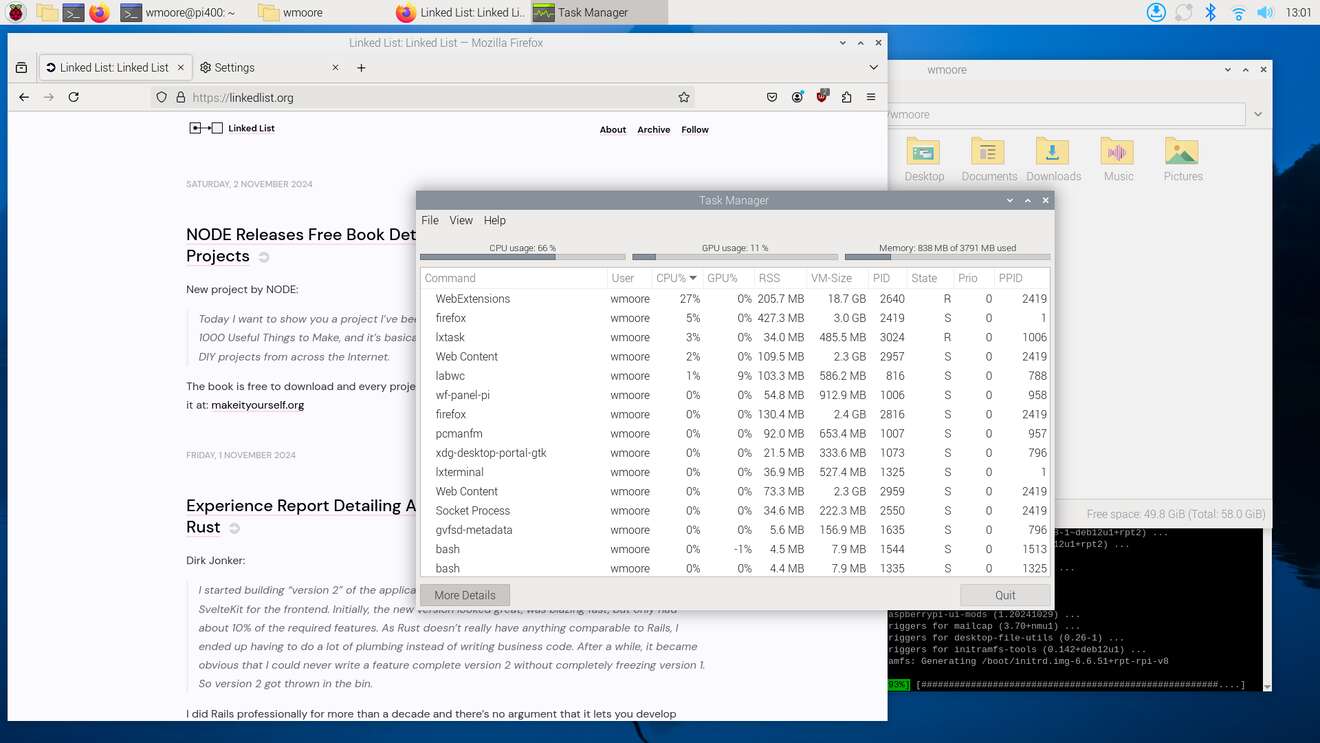Image resolution: width=1320 pixels, height=743 pixels.
Task: Click the padlock site security icon
Action: coord(180,98)
